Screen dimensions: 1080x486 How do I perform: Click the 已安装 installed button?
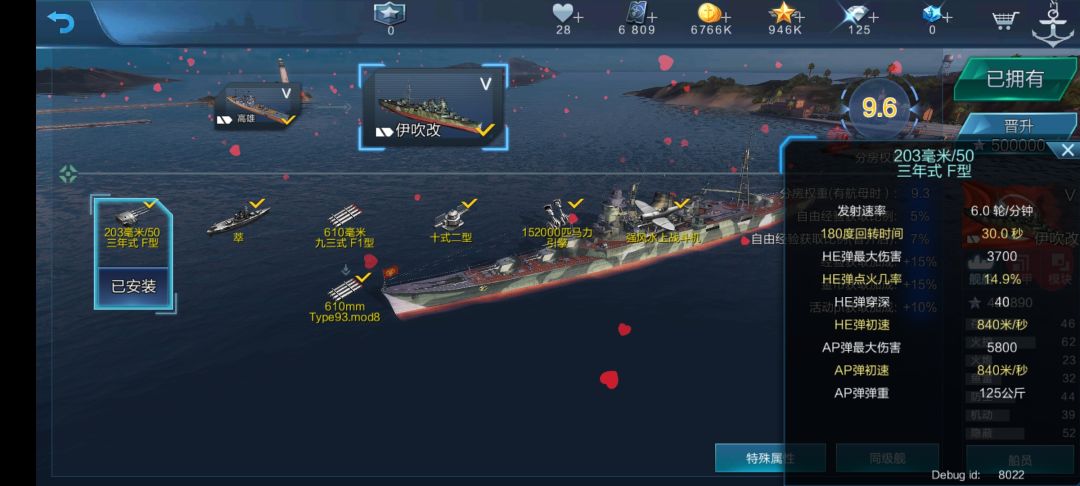(x=134, y=286)
